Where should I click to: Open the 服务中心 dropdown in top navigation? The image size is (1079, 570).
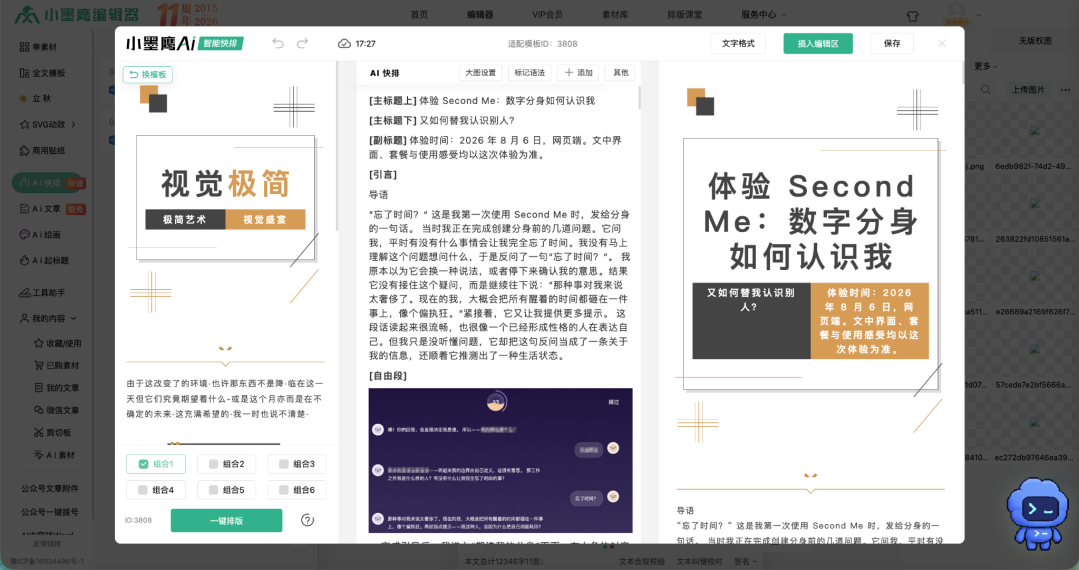[x=763, y=14]
